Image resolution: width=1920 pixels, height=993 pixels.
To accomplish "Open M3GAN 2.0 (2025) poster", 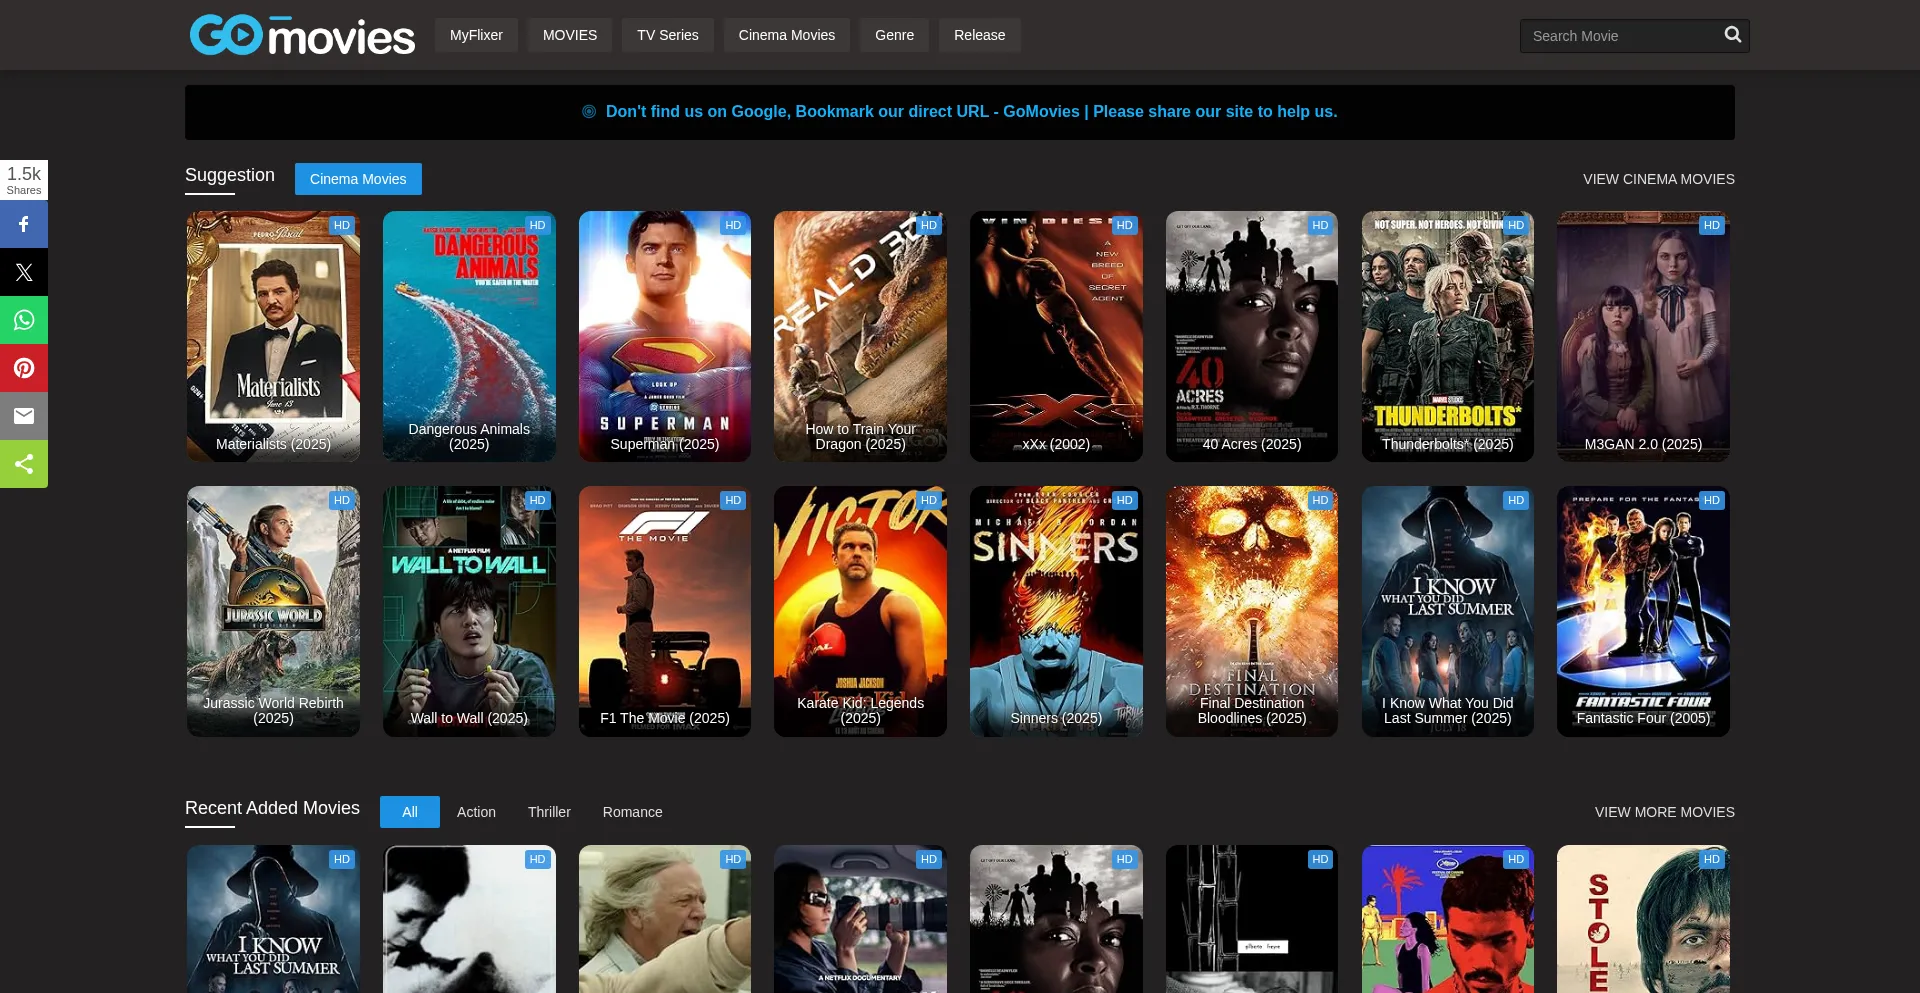I will tap(1643, 336).
